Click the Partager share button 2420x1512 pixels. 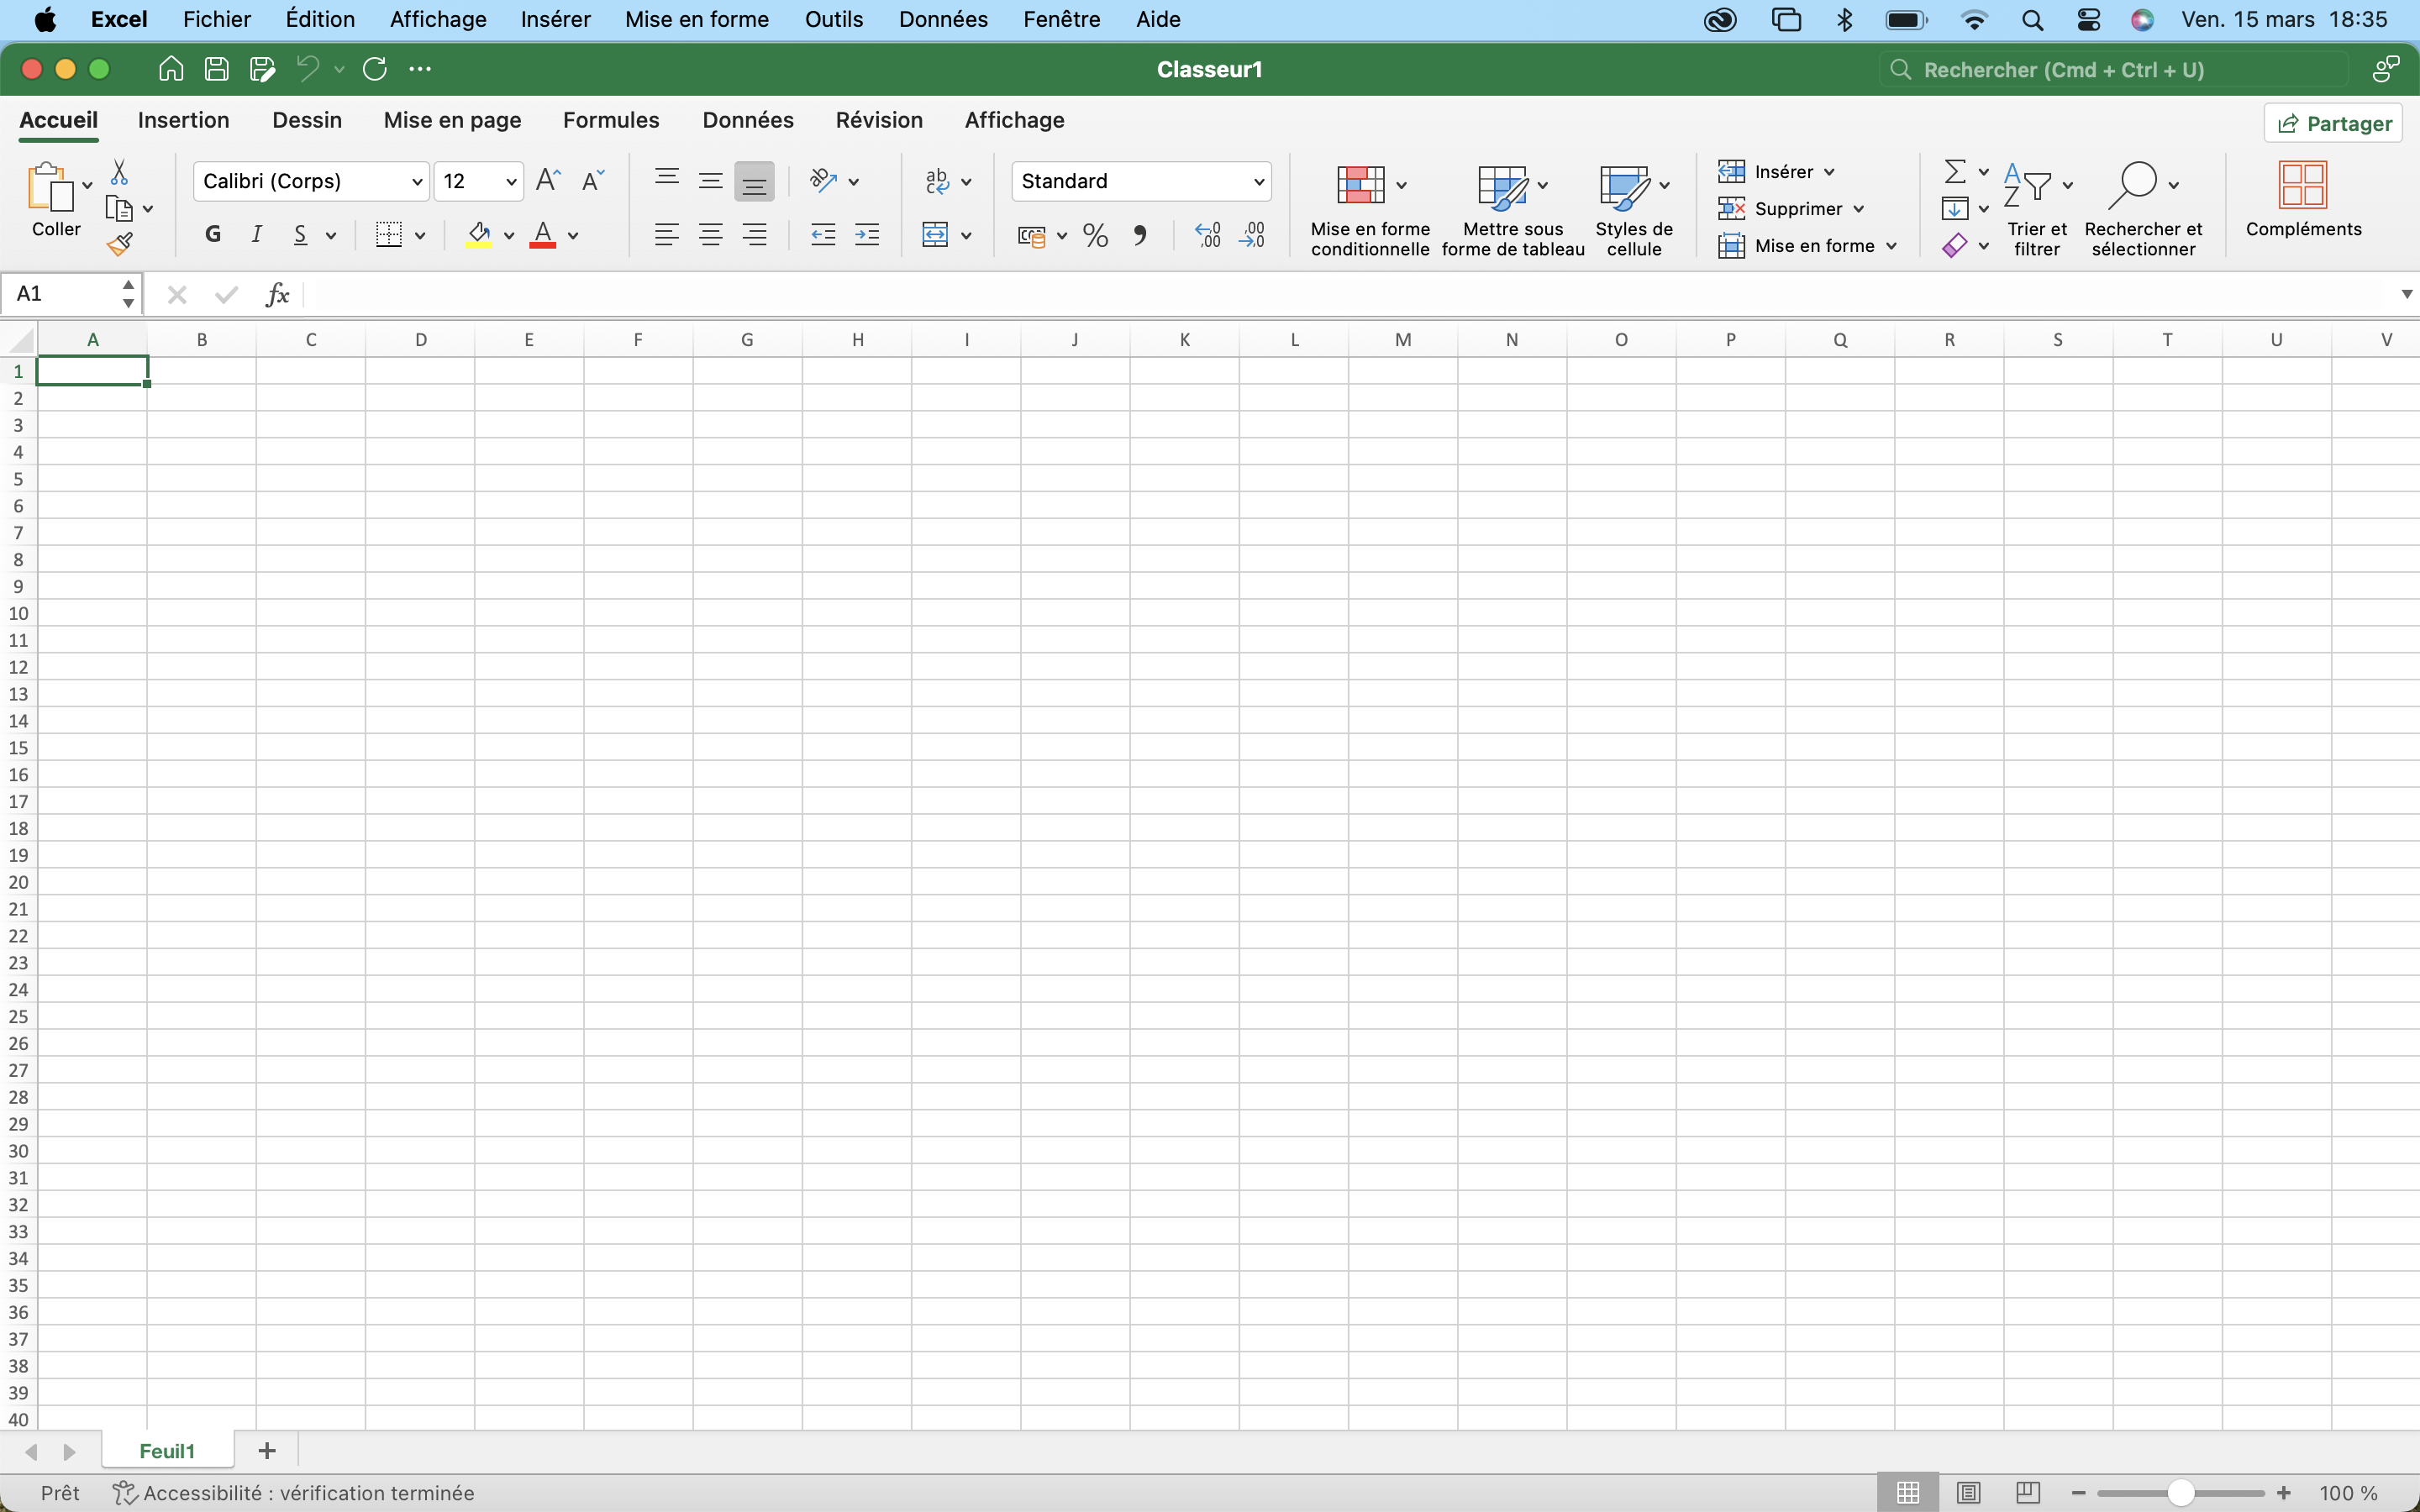click(2333, 124)
